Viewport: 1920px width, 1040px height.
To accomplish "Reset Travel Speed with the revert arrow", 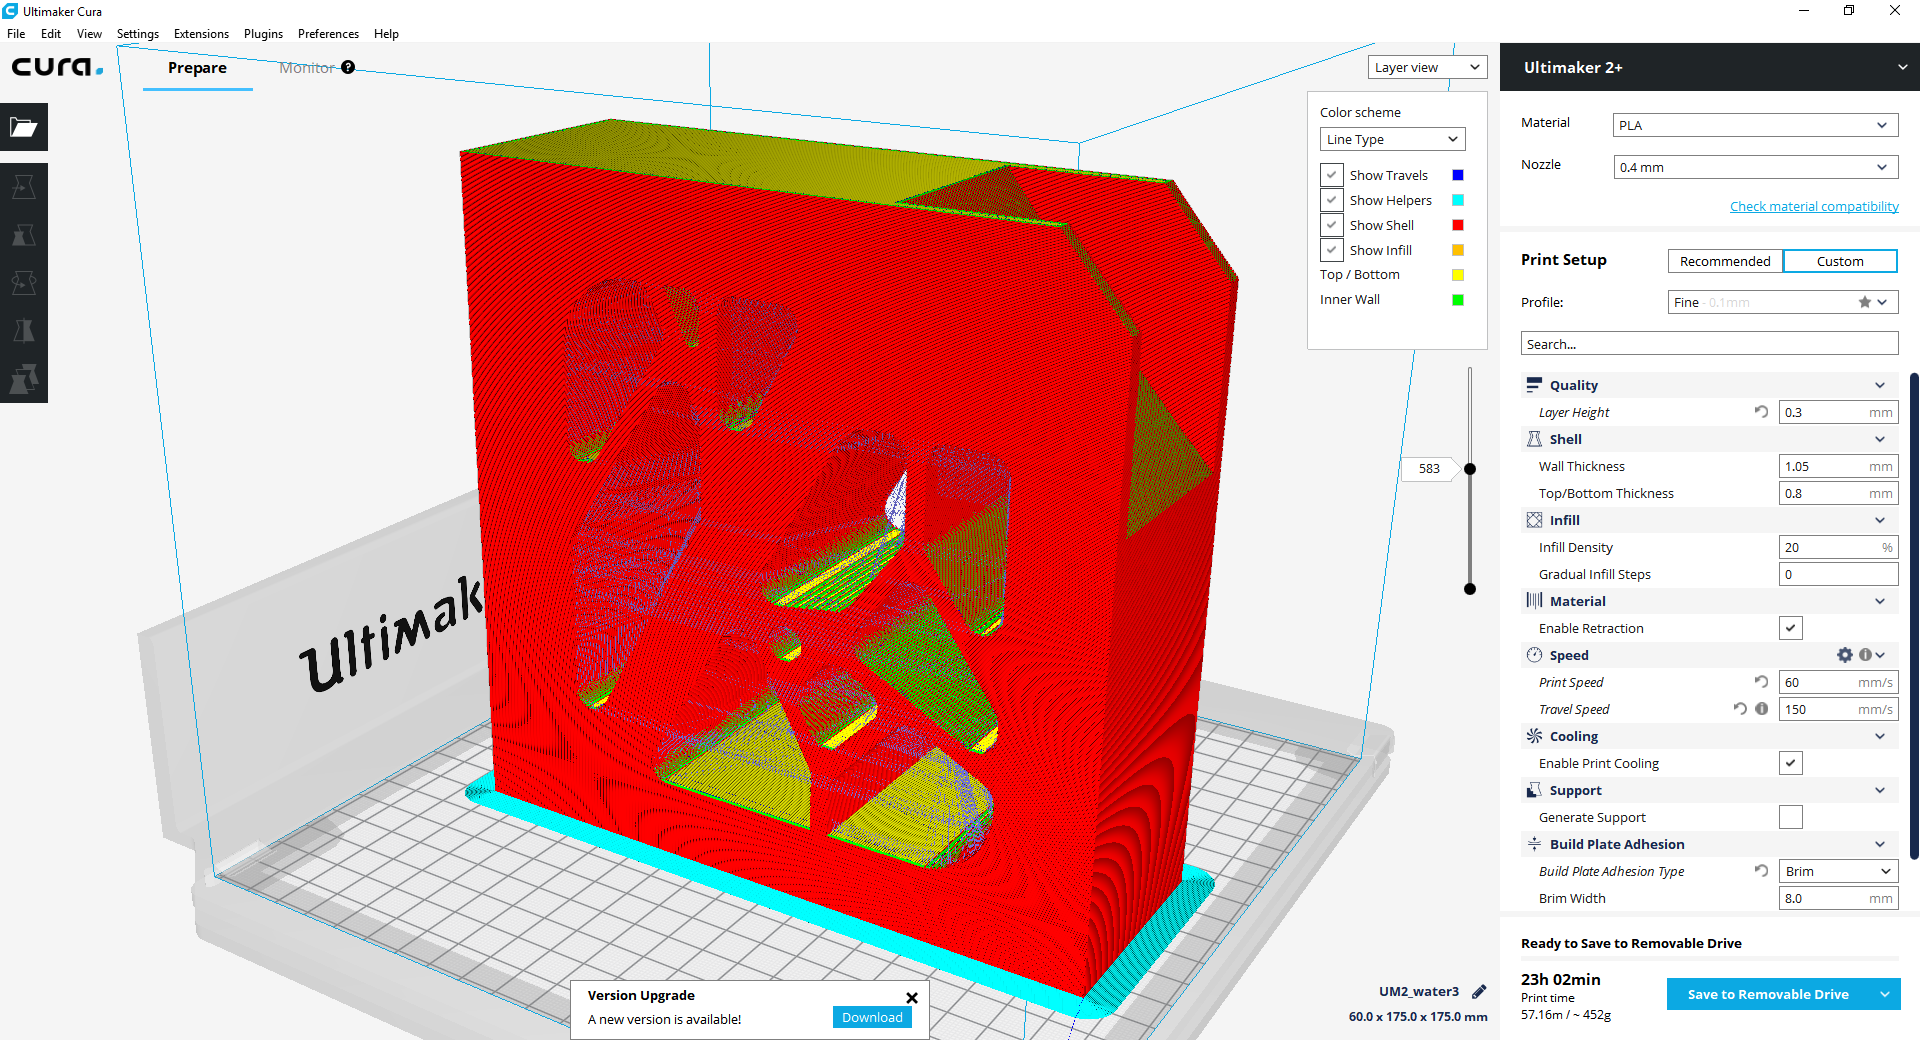I will (x=1740, y=709).
